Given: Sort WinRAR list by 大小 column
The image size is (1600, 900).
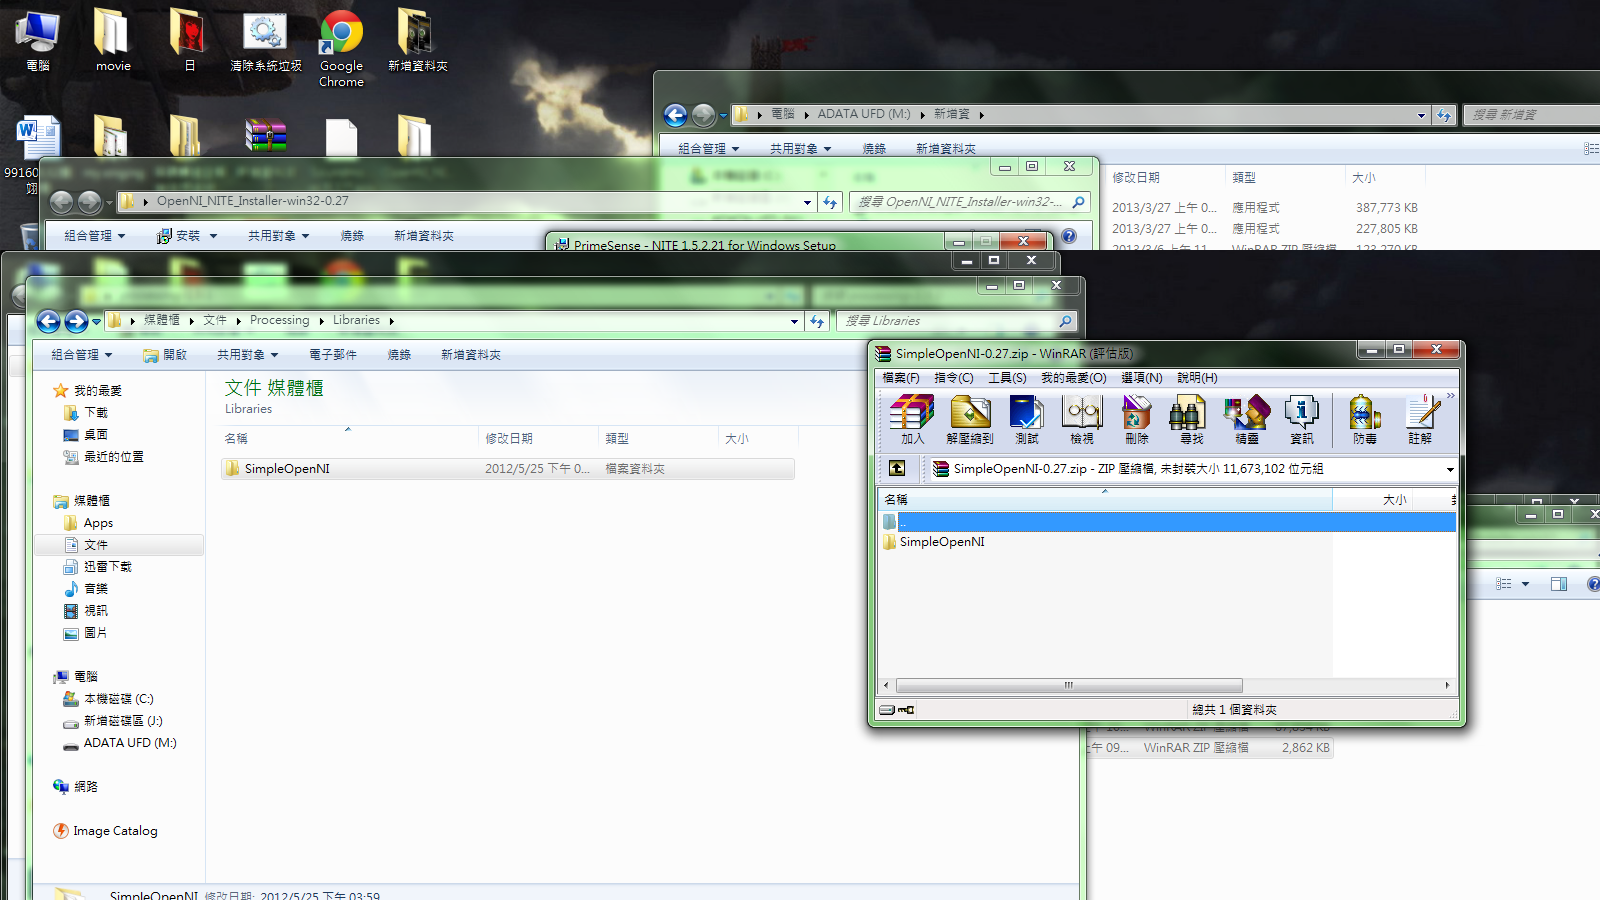Looking at the screenshot, I should tap(1393, 499).
